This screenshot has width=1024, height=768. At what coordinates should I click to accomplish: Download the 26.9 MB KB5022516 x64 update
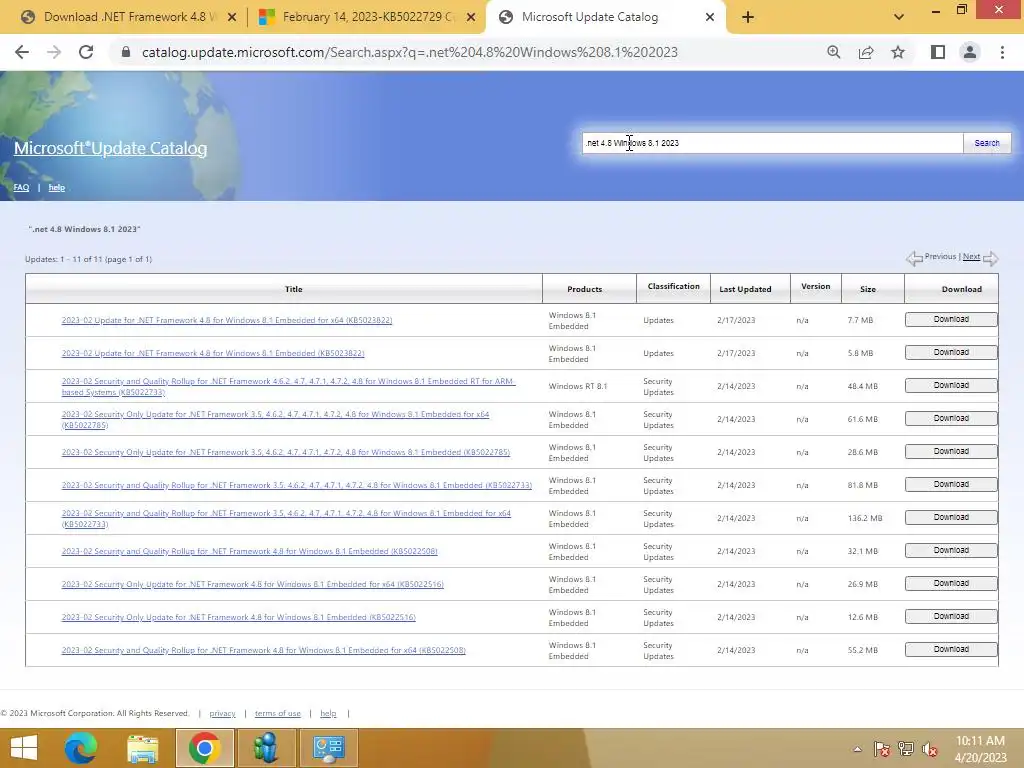pyautogui.click(x=951, y=583)
